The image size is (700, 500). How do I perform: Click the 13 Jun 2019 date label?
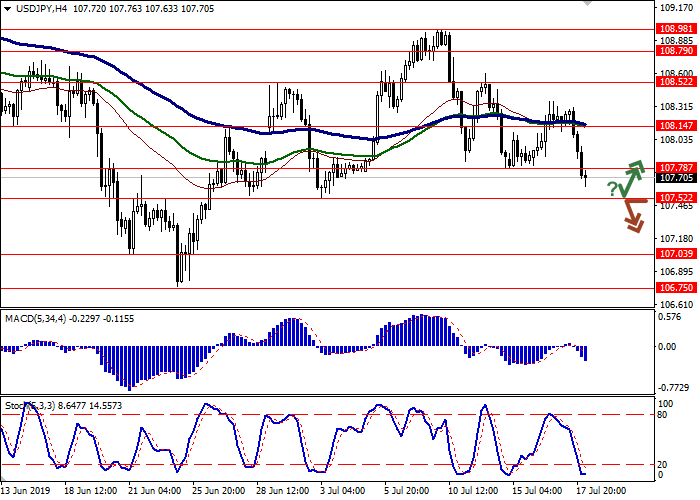coord(28,492)
